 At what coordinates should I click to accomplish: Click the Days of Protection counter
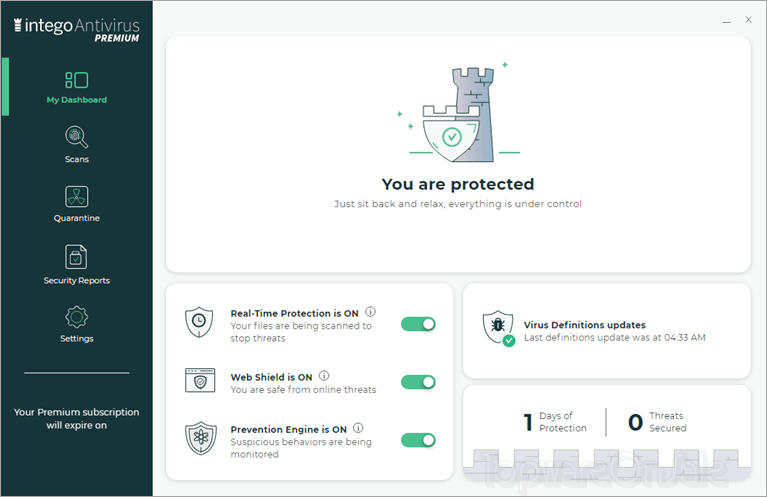tap(555, 422)
